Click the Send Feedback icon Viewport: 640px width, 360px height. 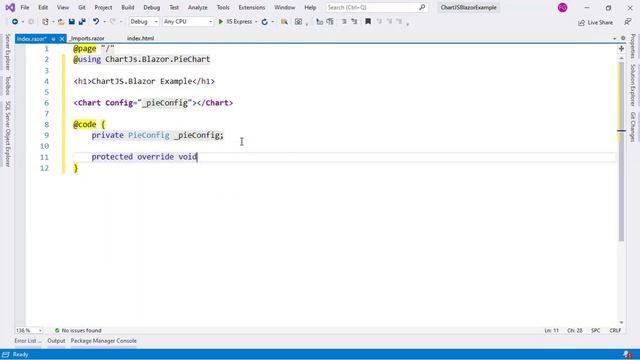coord(628,22)
